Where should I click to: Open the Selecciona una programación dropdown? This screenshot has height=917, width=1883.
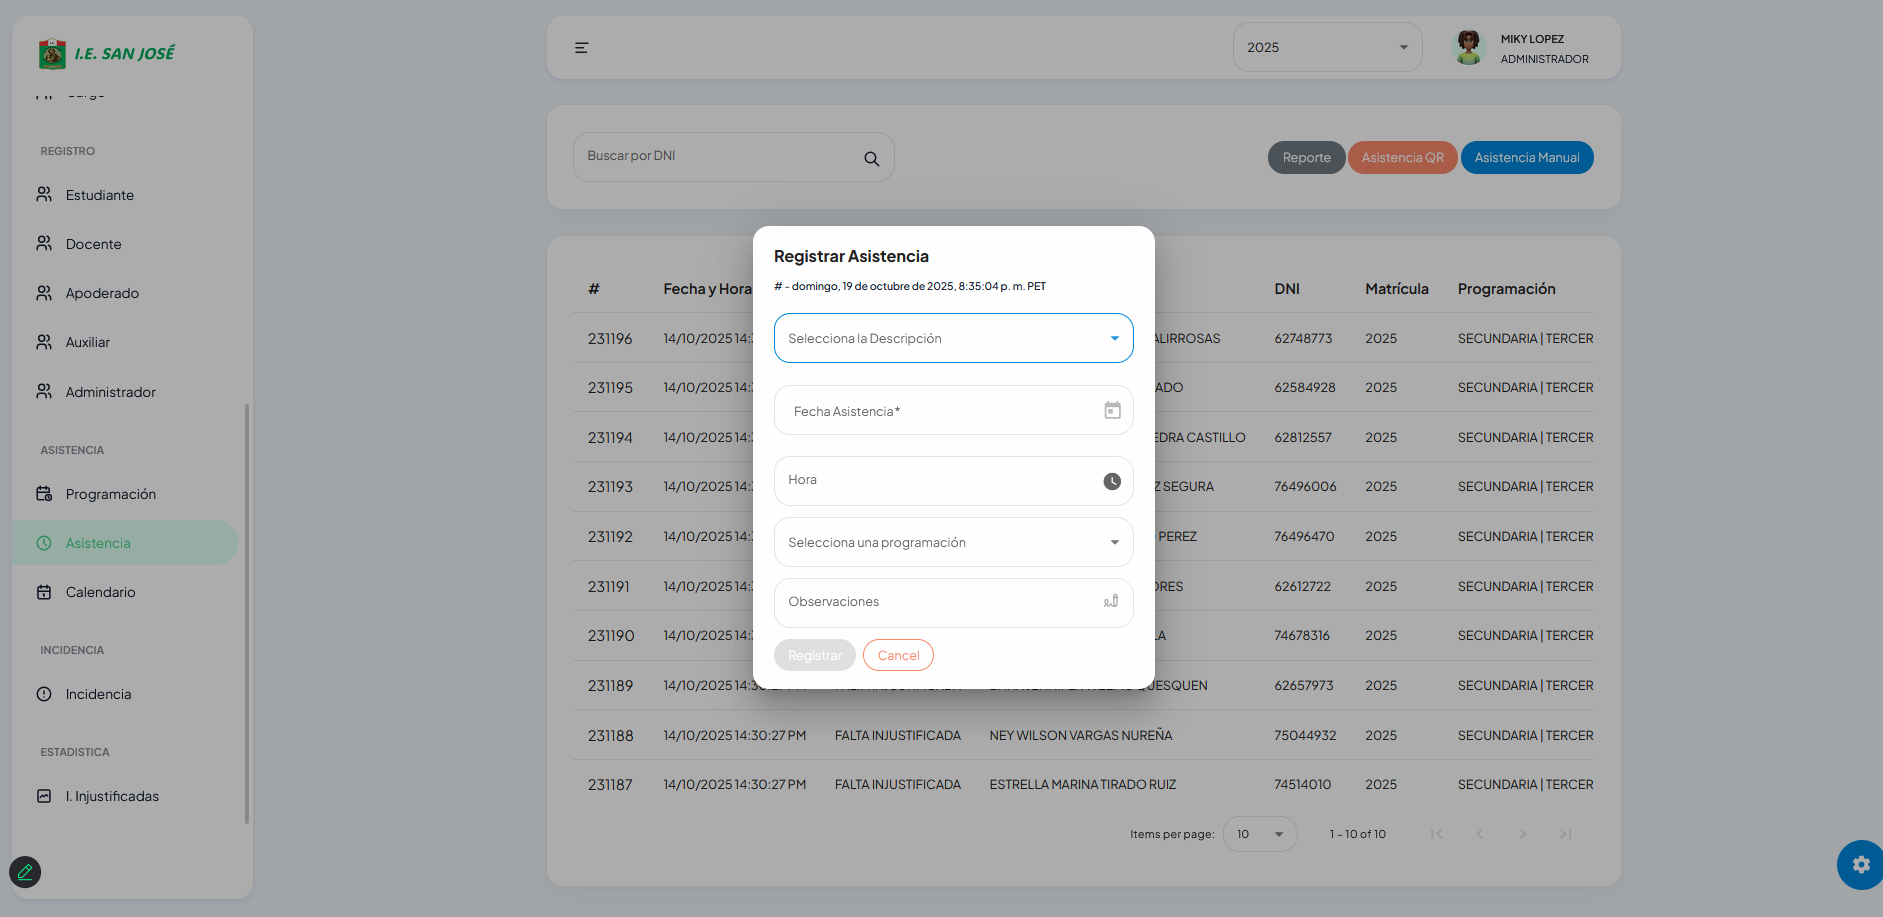tap(953, 542)
